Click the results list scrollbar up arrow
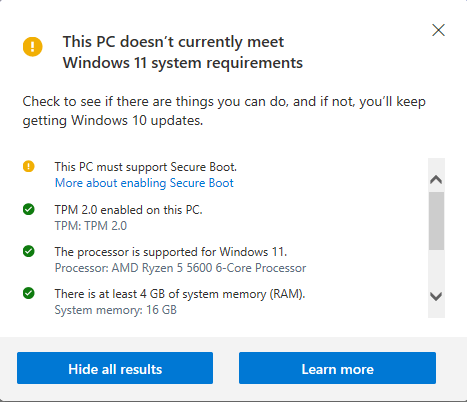The image size is (467, 402). [436, 180]
